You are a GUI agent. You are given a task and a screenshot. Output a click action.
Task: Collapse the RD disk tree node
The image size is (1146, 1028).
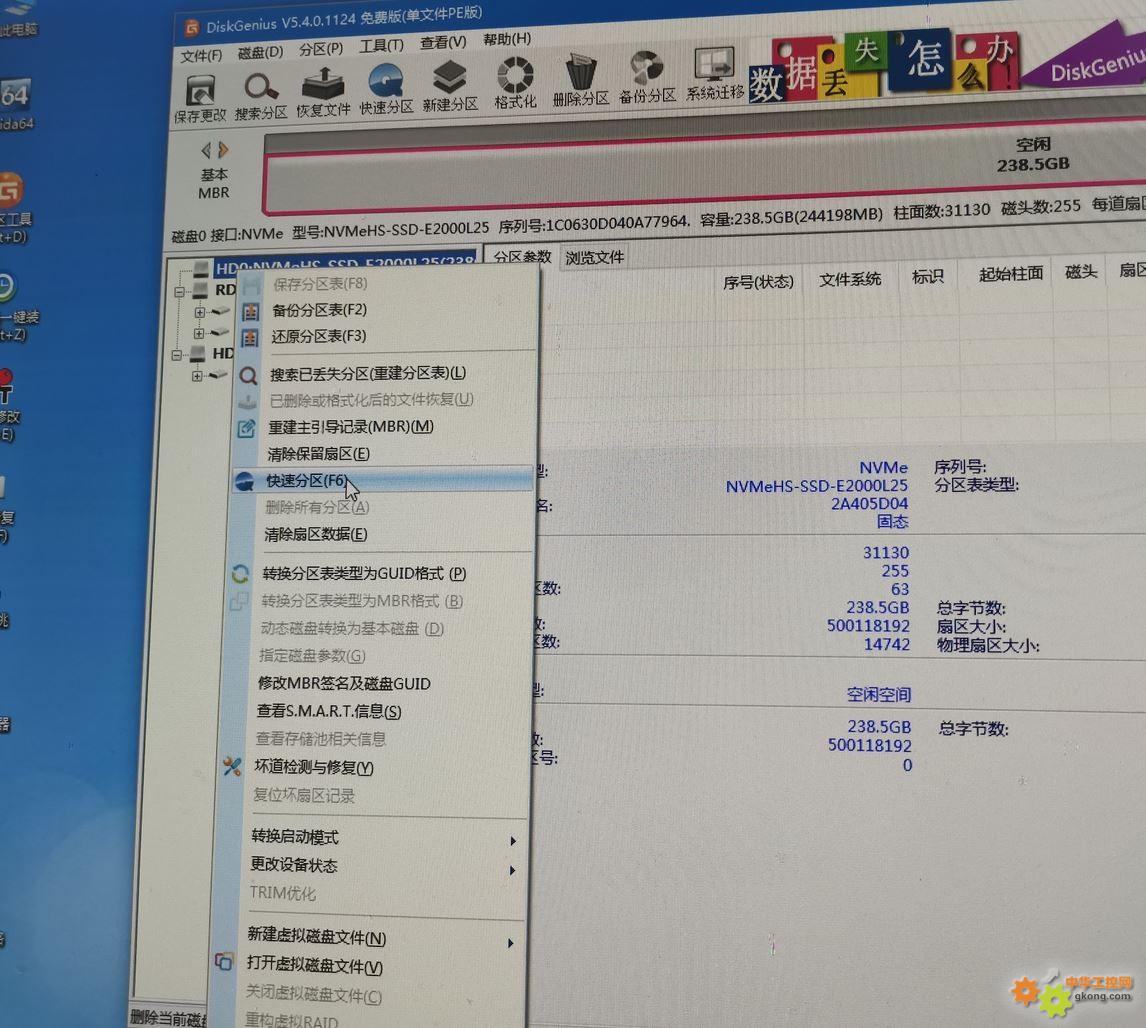tap(179, 292)
